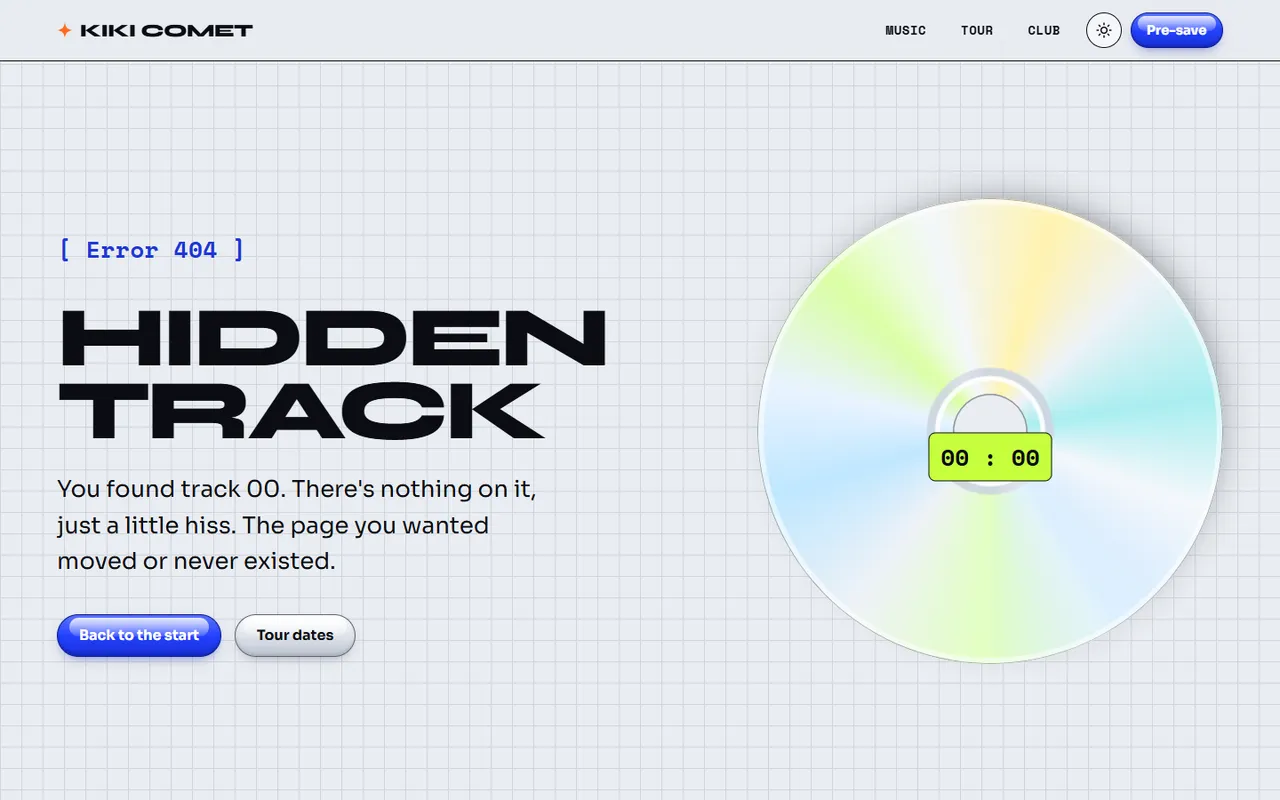This screenshot has height=800, width=1280.
Task: Click the right 00 digits on timer
Action: pos(1025,458)
